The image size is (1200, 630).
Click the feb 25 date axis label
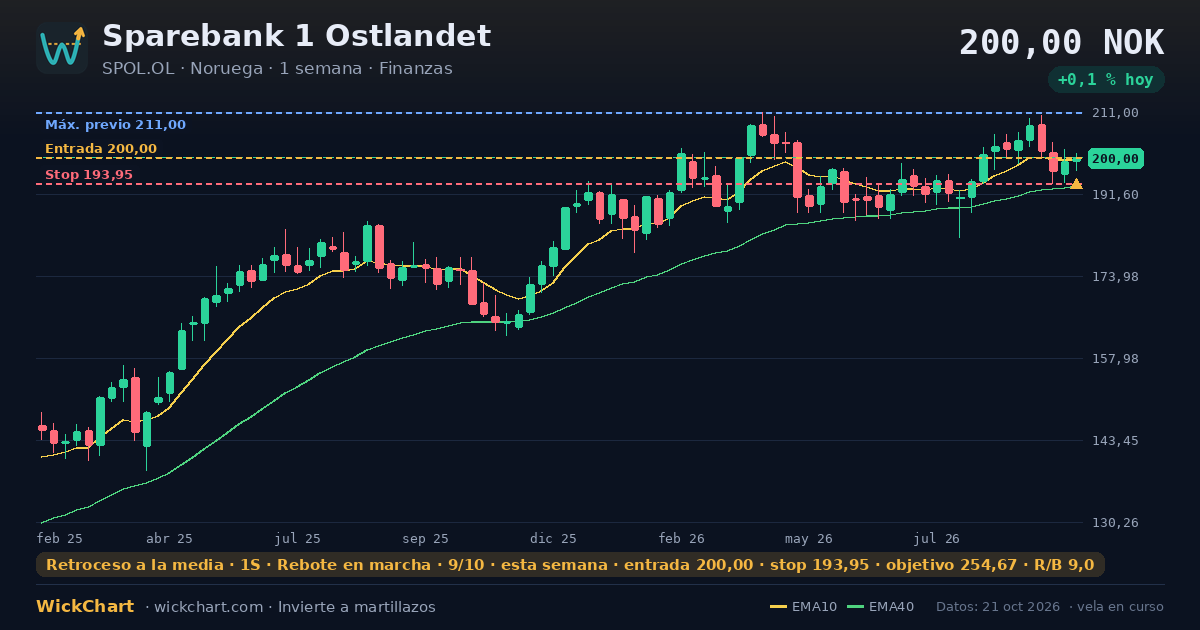pos(60,538)
